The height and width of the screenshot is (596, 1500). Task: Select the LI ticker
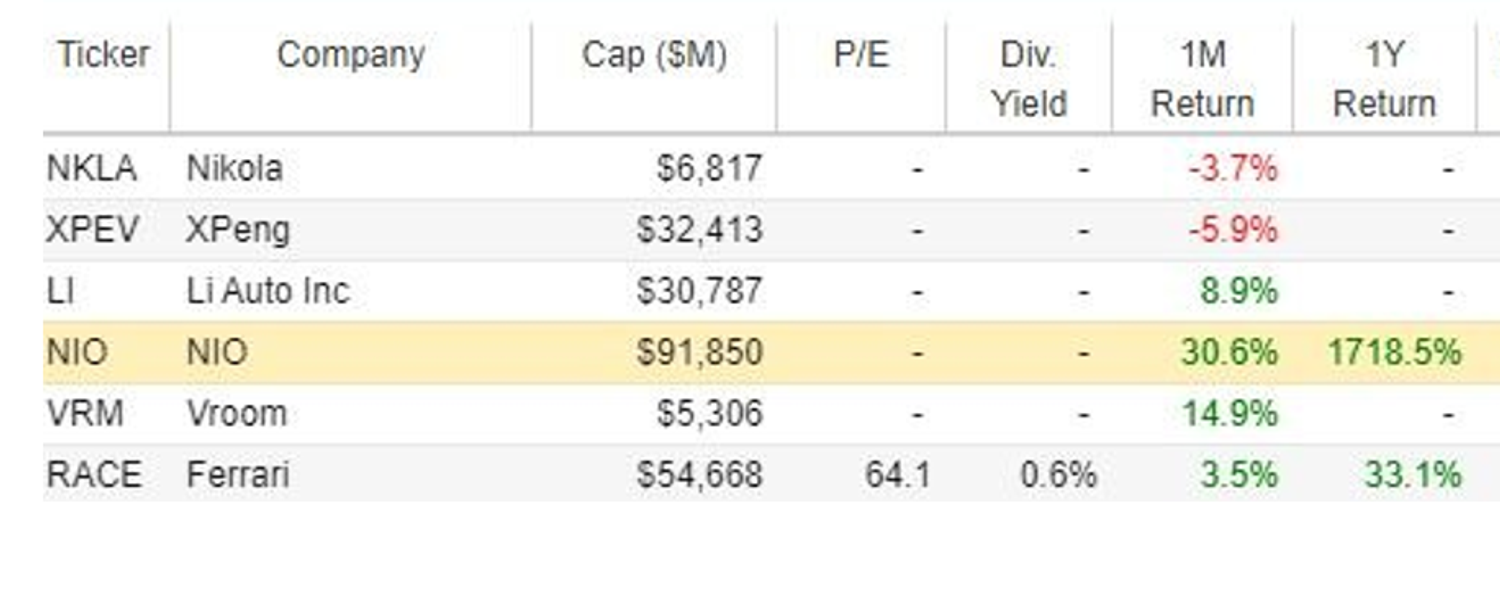click(60, 291)
